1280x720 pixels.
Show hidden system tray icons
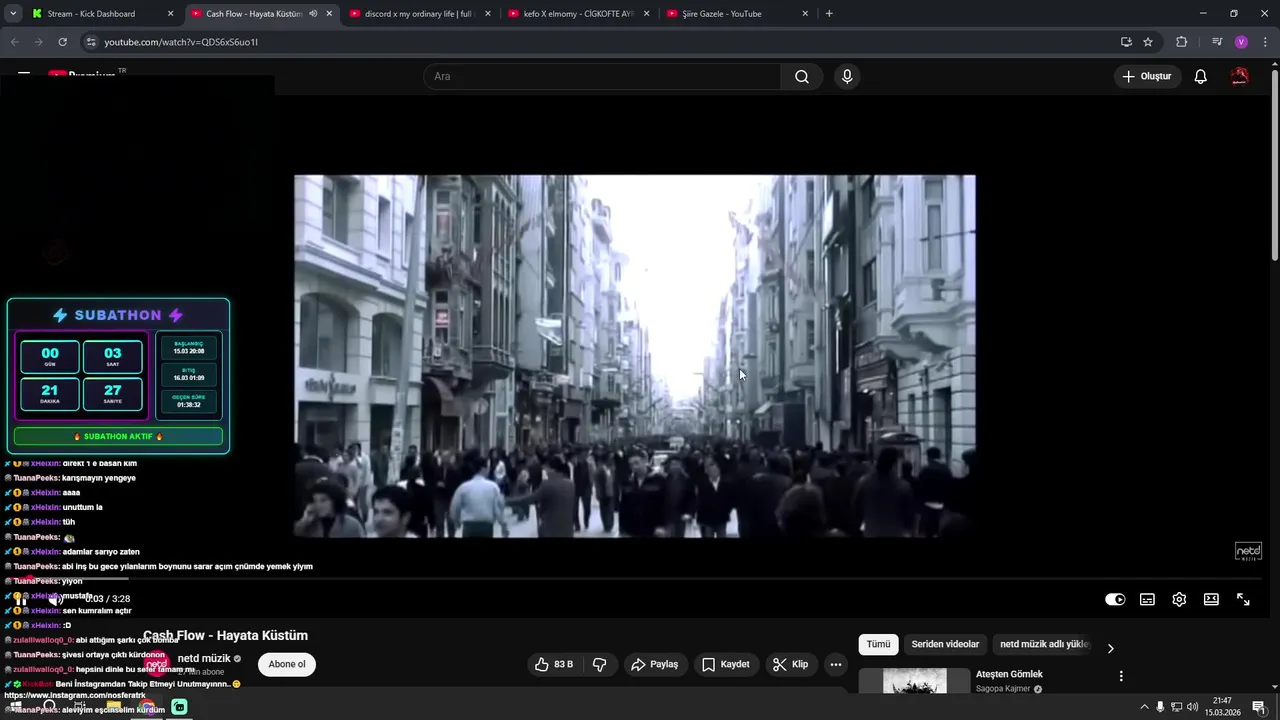point(1144,707)
